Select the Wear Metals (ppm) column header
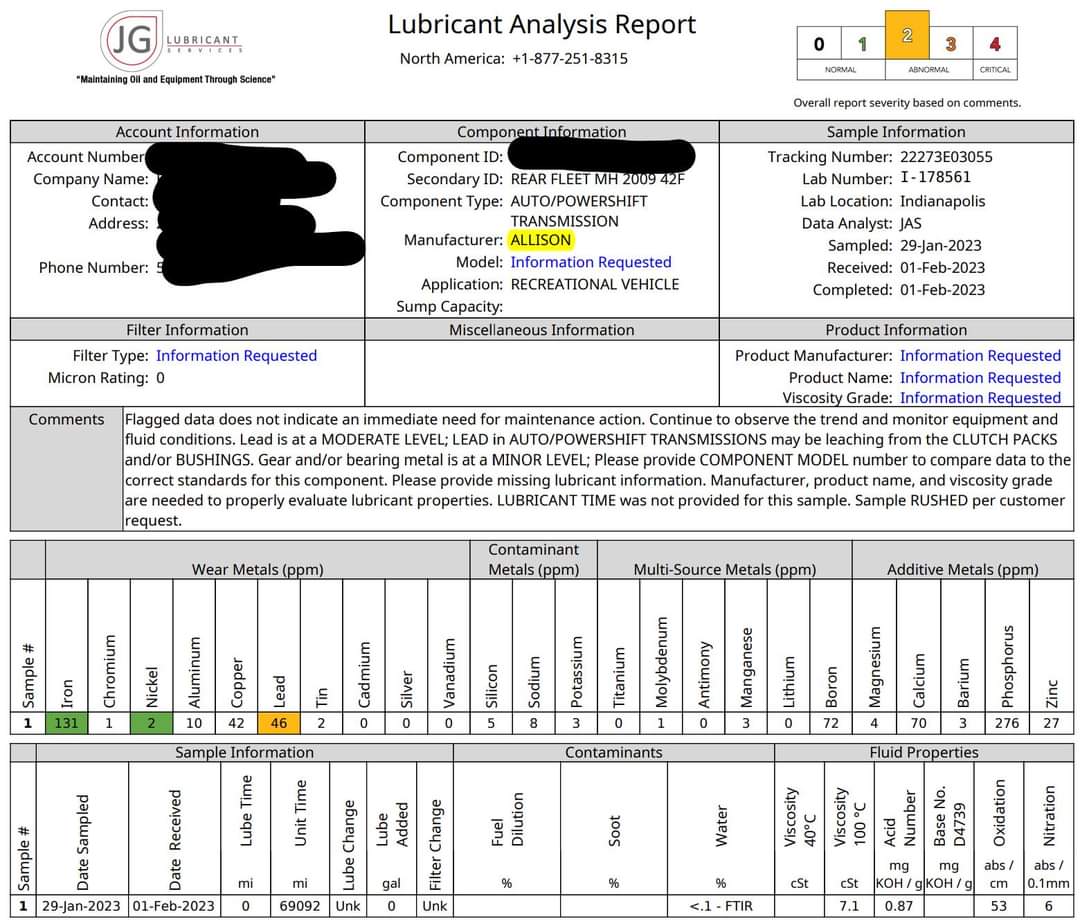Viewport: 1080px width, 921px height. [257, 570]
